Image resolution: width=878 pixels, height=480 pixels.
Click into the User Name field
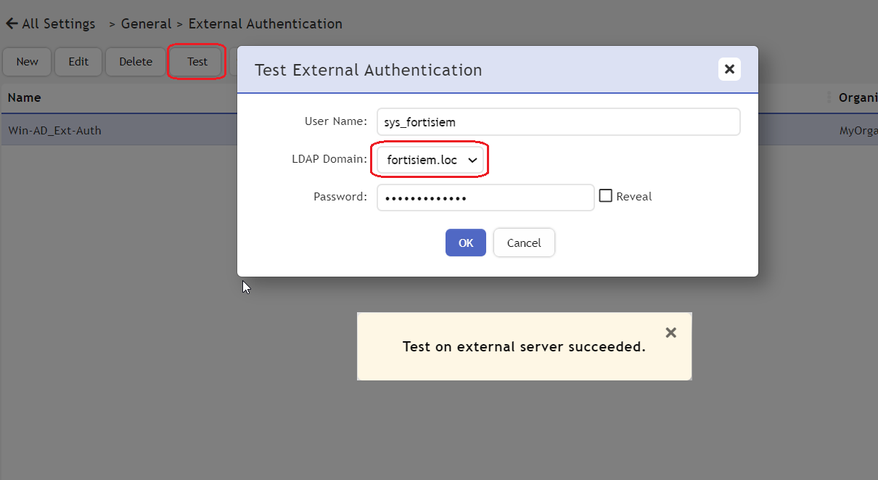point(558,122)
